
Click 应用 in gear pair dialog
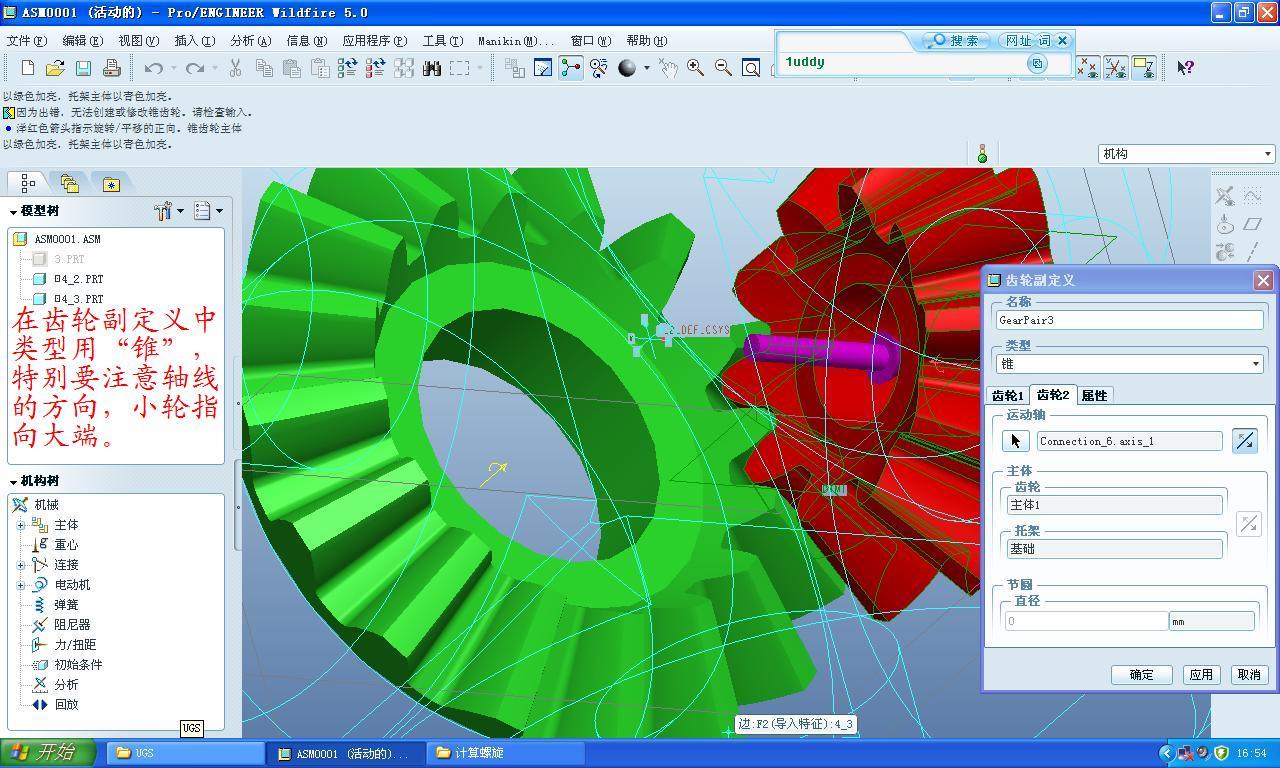coord(1201,675)
